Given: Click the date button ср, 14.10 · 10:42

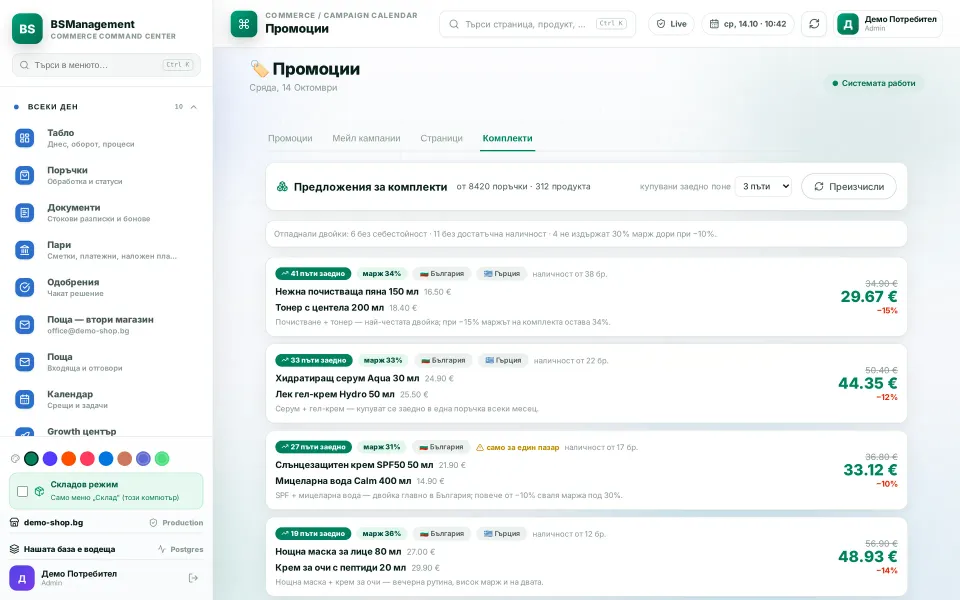Looking at the screenshot, I should (748, 24).
